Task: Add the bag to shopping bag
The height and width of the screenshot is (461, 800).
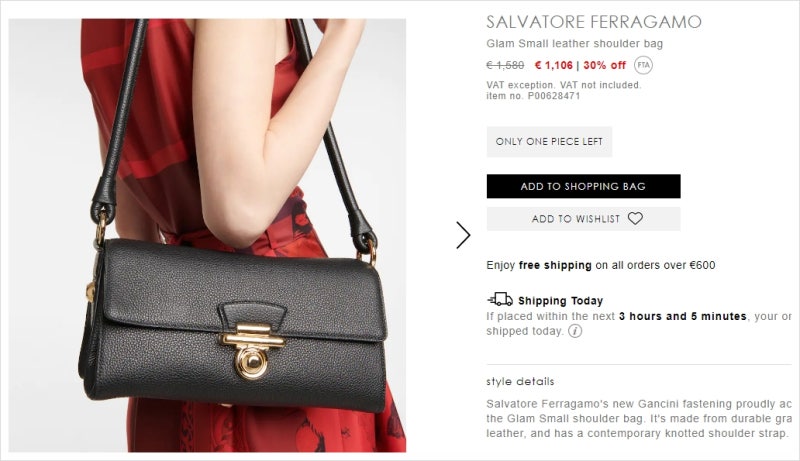Action: coord(583,186)
